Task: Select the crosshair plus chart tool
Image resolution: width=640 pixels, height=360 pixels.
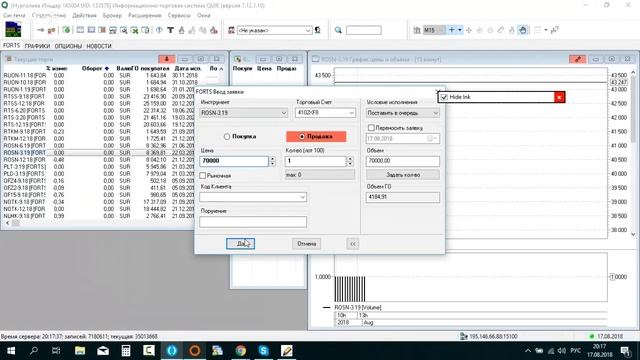Action: [452, 30]
